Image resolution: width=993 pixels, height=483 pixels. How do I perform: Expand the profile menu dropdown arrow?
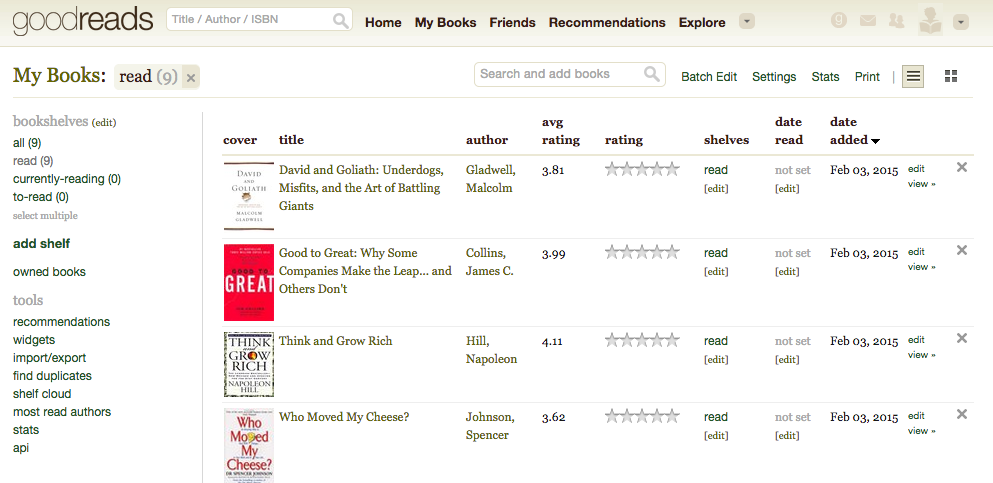click(x=961, y=22)
